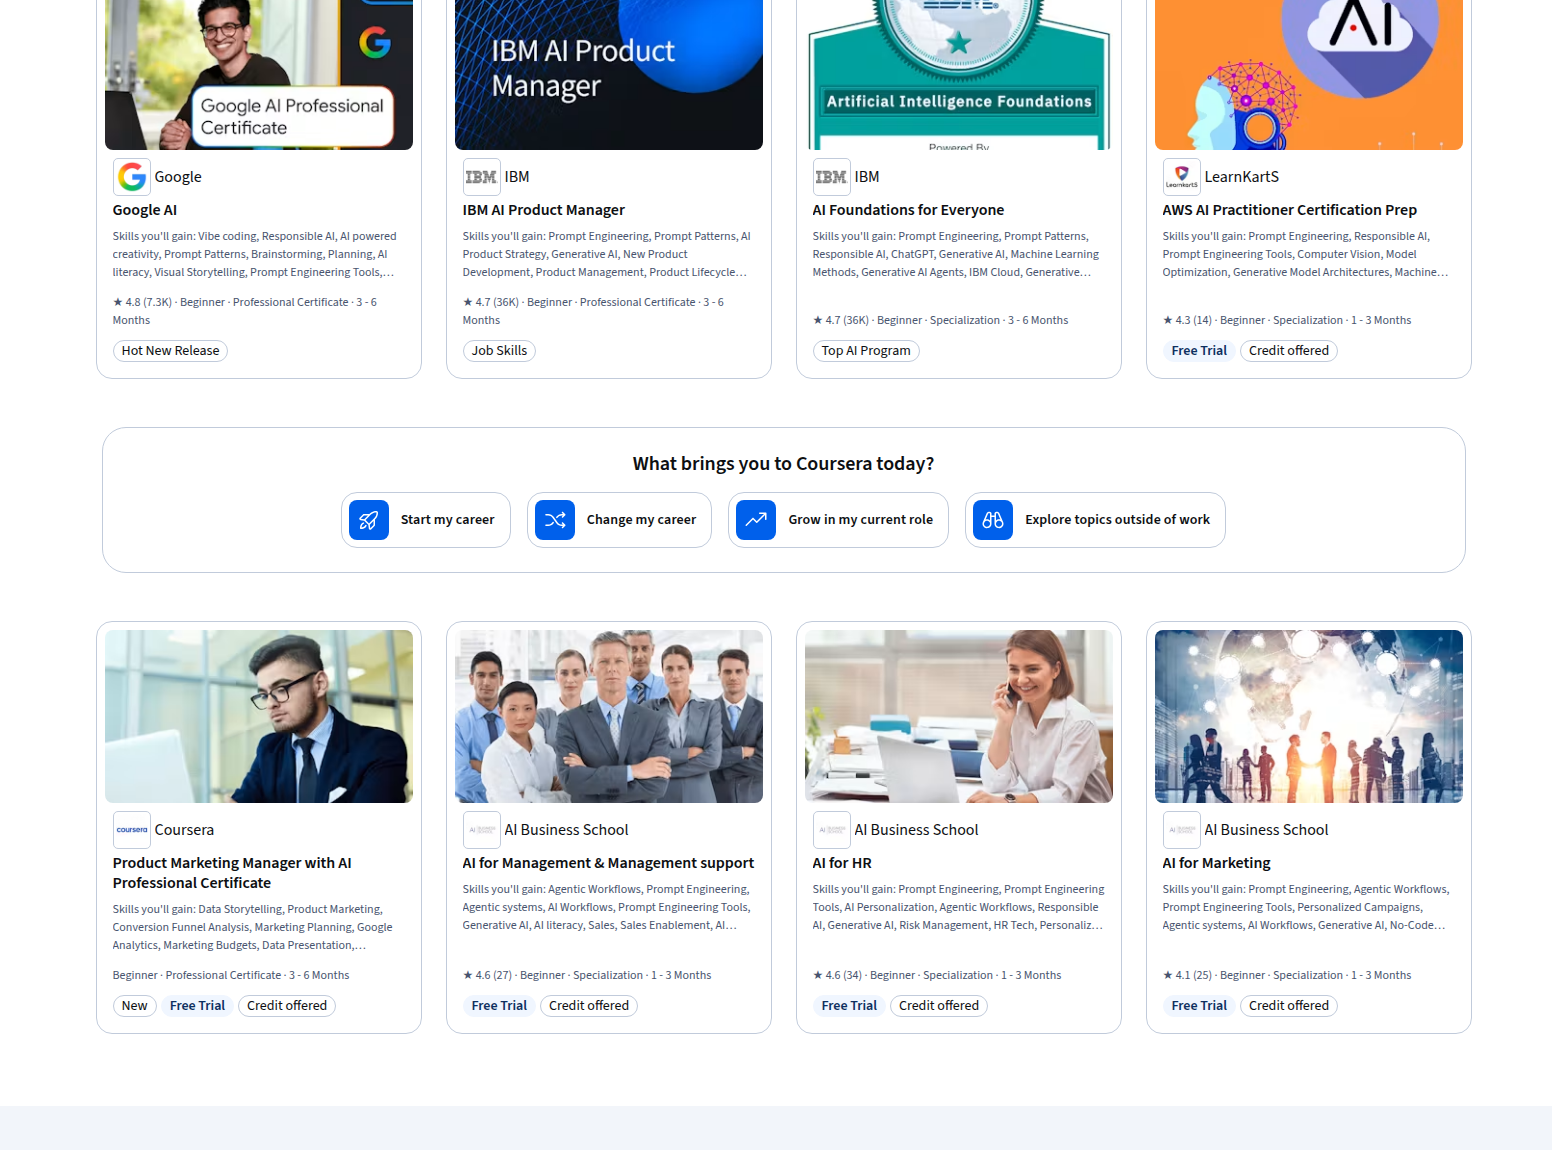Open IBM AI Product Manager course title
The height and width of the screenshot is (1150, 1552).
(544, 210)
